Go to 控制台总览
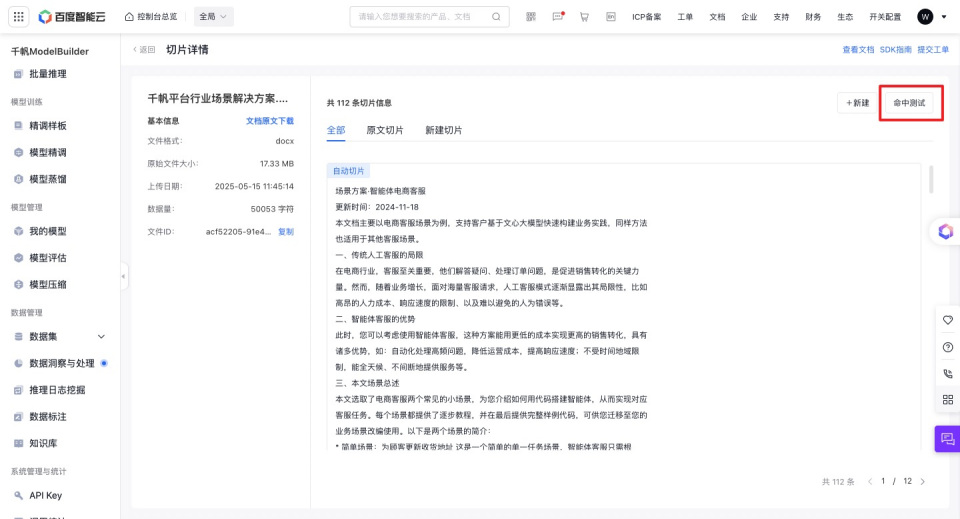 tap(151, 17)
